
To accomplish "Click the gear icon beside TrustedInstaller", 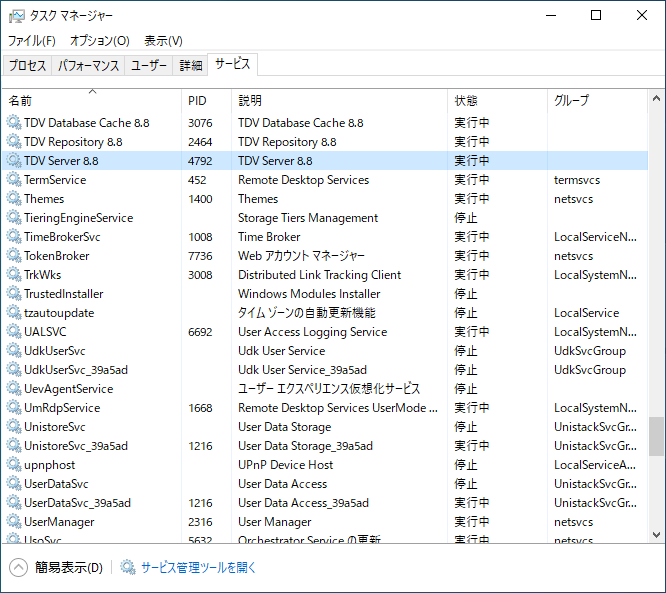I will pos(14,294).
